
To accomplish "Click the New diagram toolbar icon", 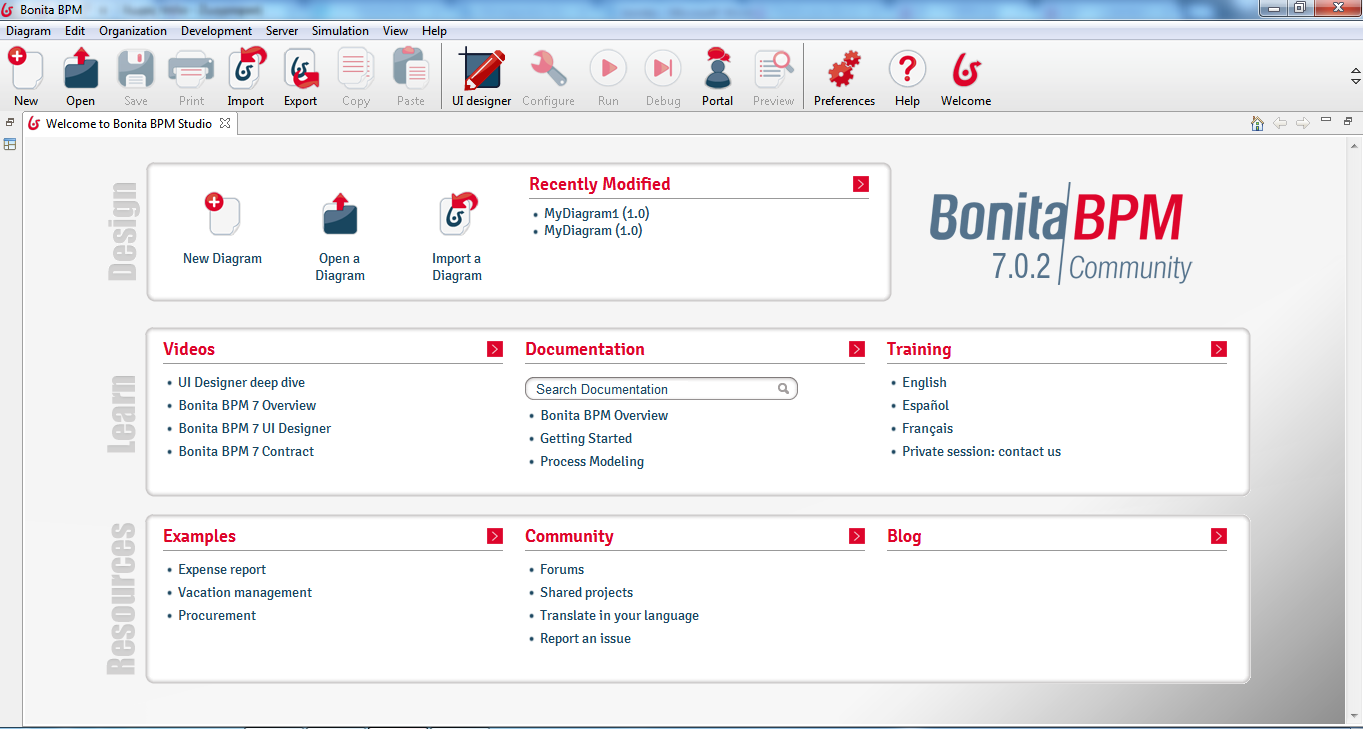I will pos(26,69).
